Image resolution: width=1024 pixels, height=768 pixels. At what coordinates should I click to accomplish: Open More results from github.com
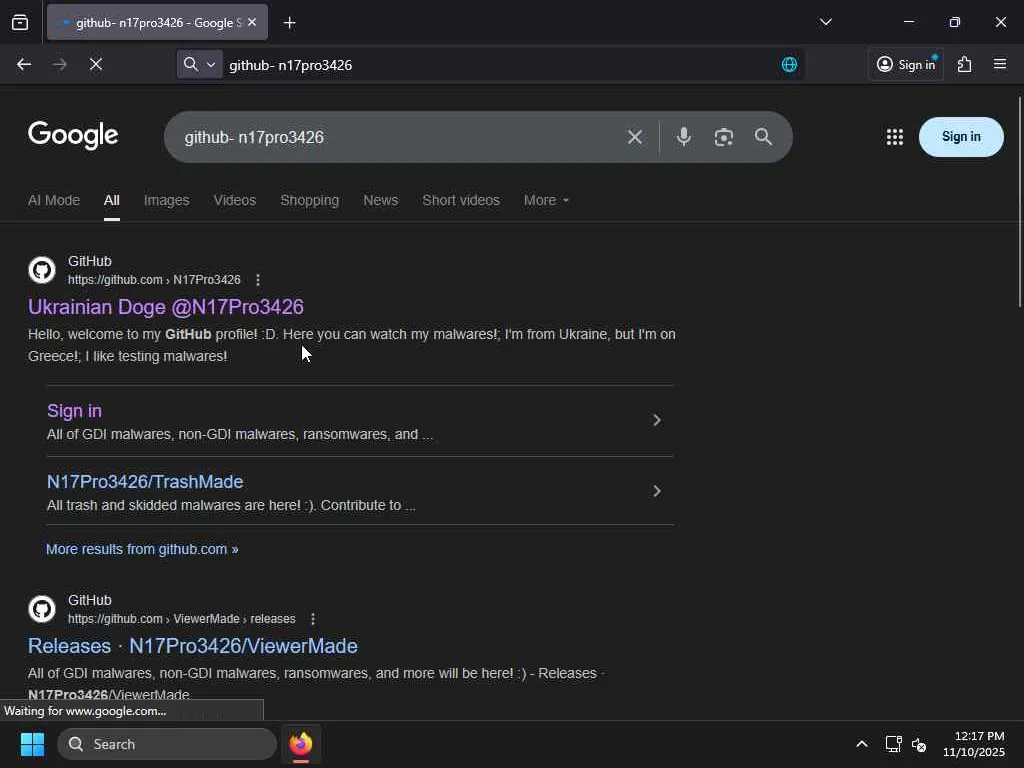click(142, 549)
